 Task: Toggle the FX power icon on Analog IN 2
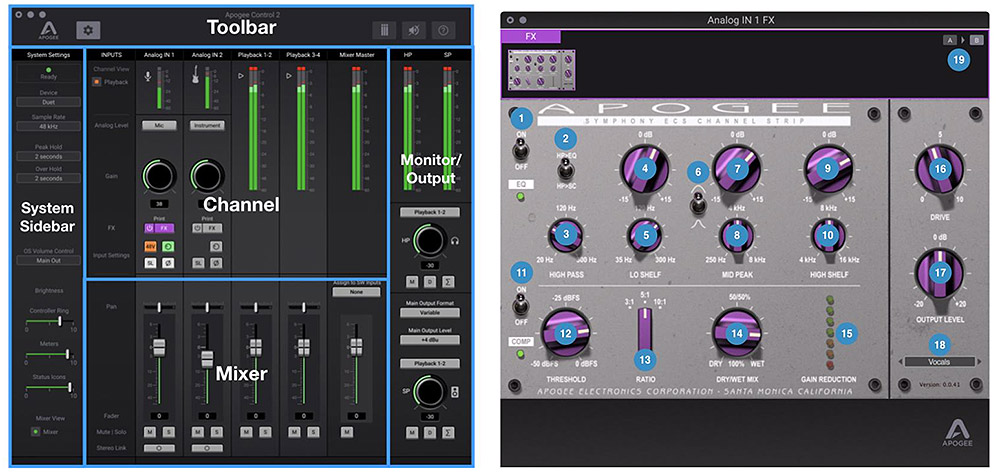(x=197, y=228)
